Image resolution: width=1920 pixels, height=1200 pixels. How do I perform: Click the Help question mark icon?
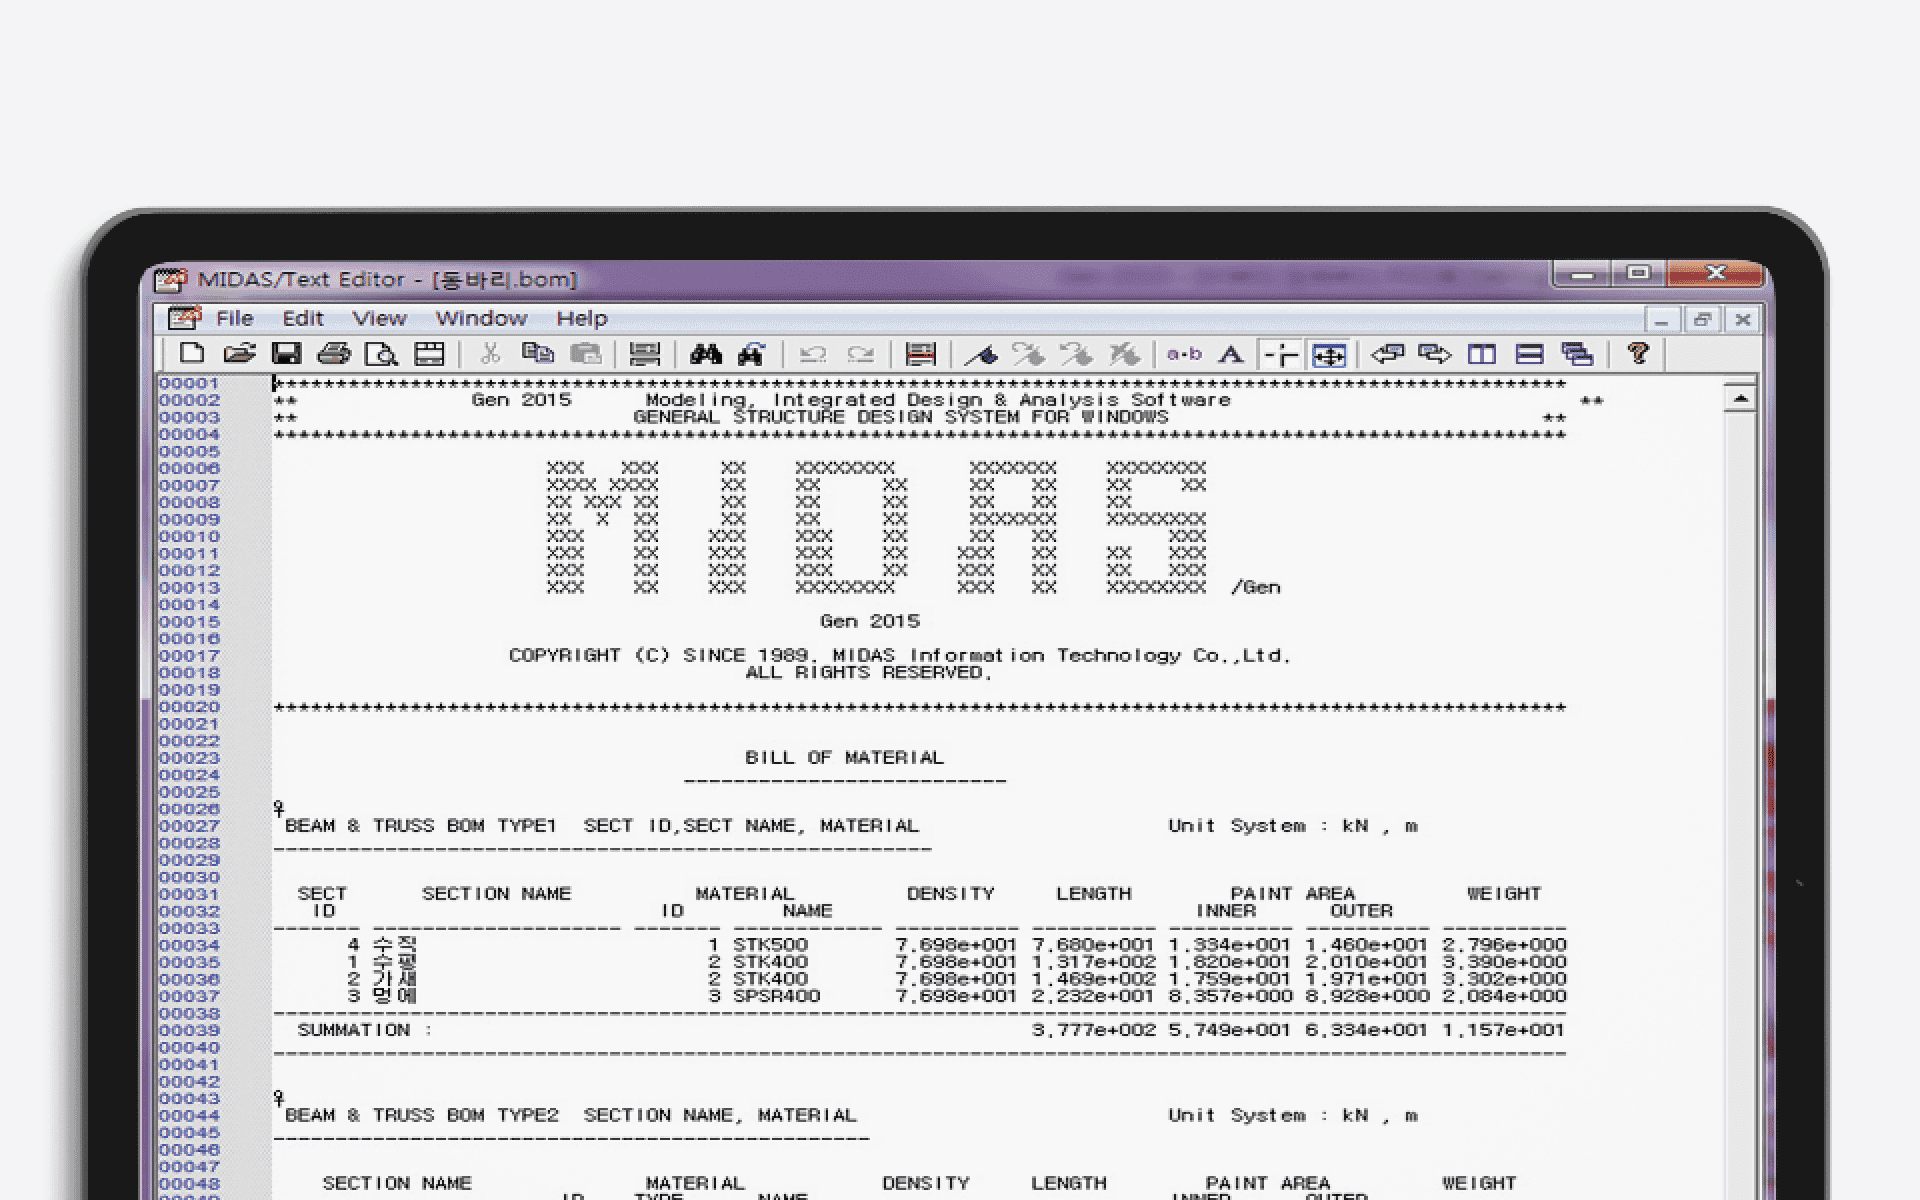[x=1638, y=353]
